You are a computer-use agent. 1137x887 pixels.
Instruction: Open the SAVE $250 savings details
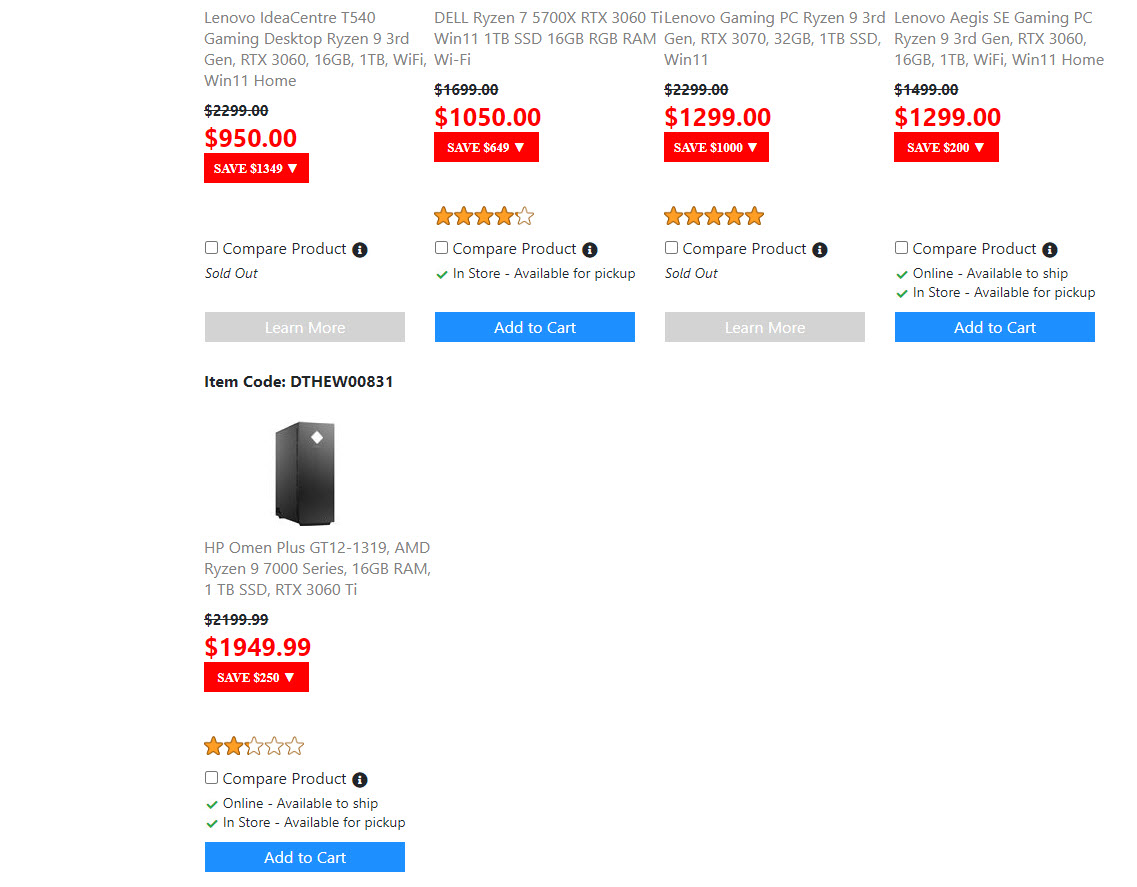click(256, 677)
